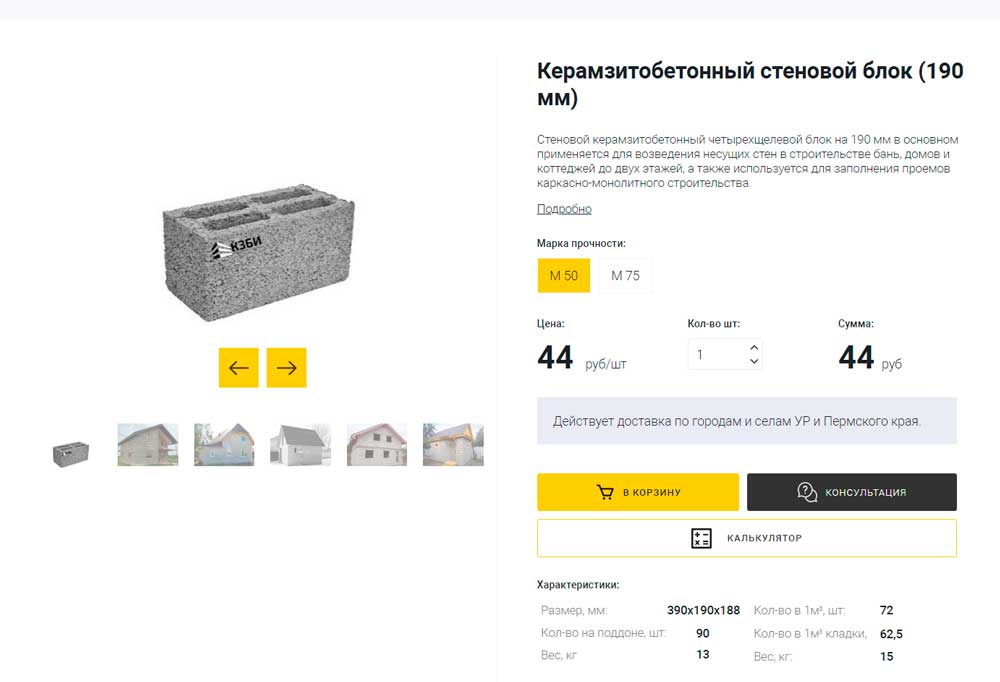The height and width of the screenshot is (682, 1000).
Task: Click the previous image left arrow
Action: coord(239,368)
